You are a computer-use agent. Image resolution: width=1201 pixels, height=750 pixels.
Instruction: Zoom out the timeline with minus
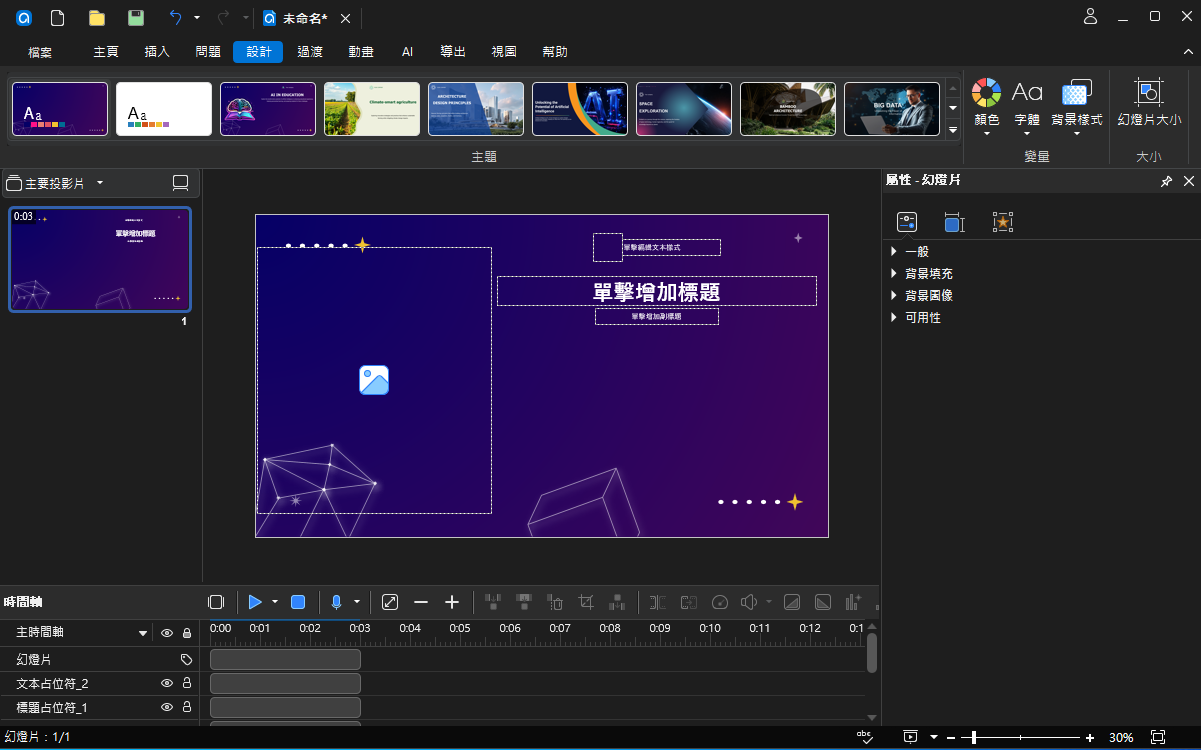(x=421, y=602)
